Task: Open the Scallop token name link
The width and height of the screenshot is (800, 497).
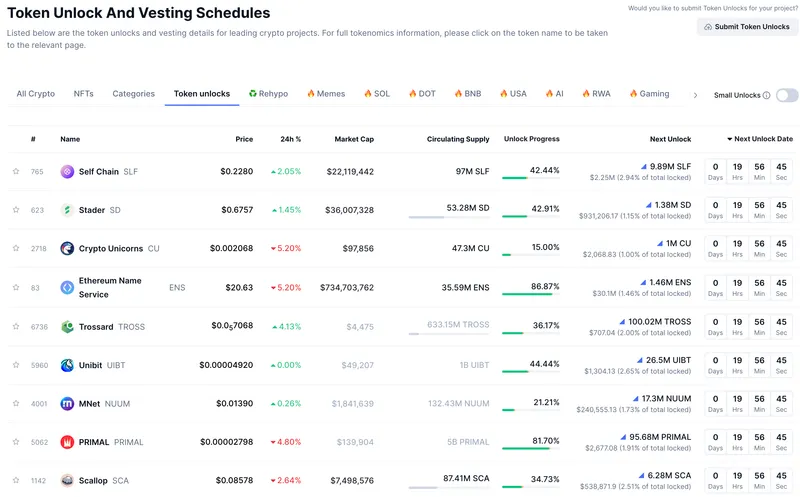Action: [x=93, y=480]
